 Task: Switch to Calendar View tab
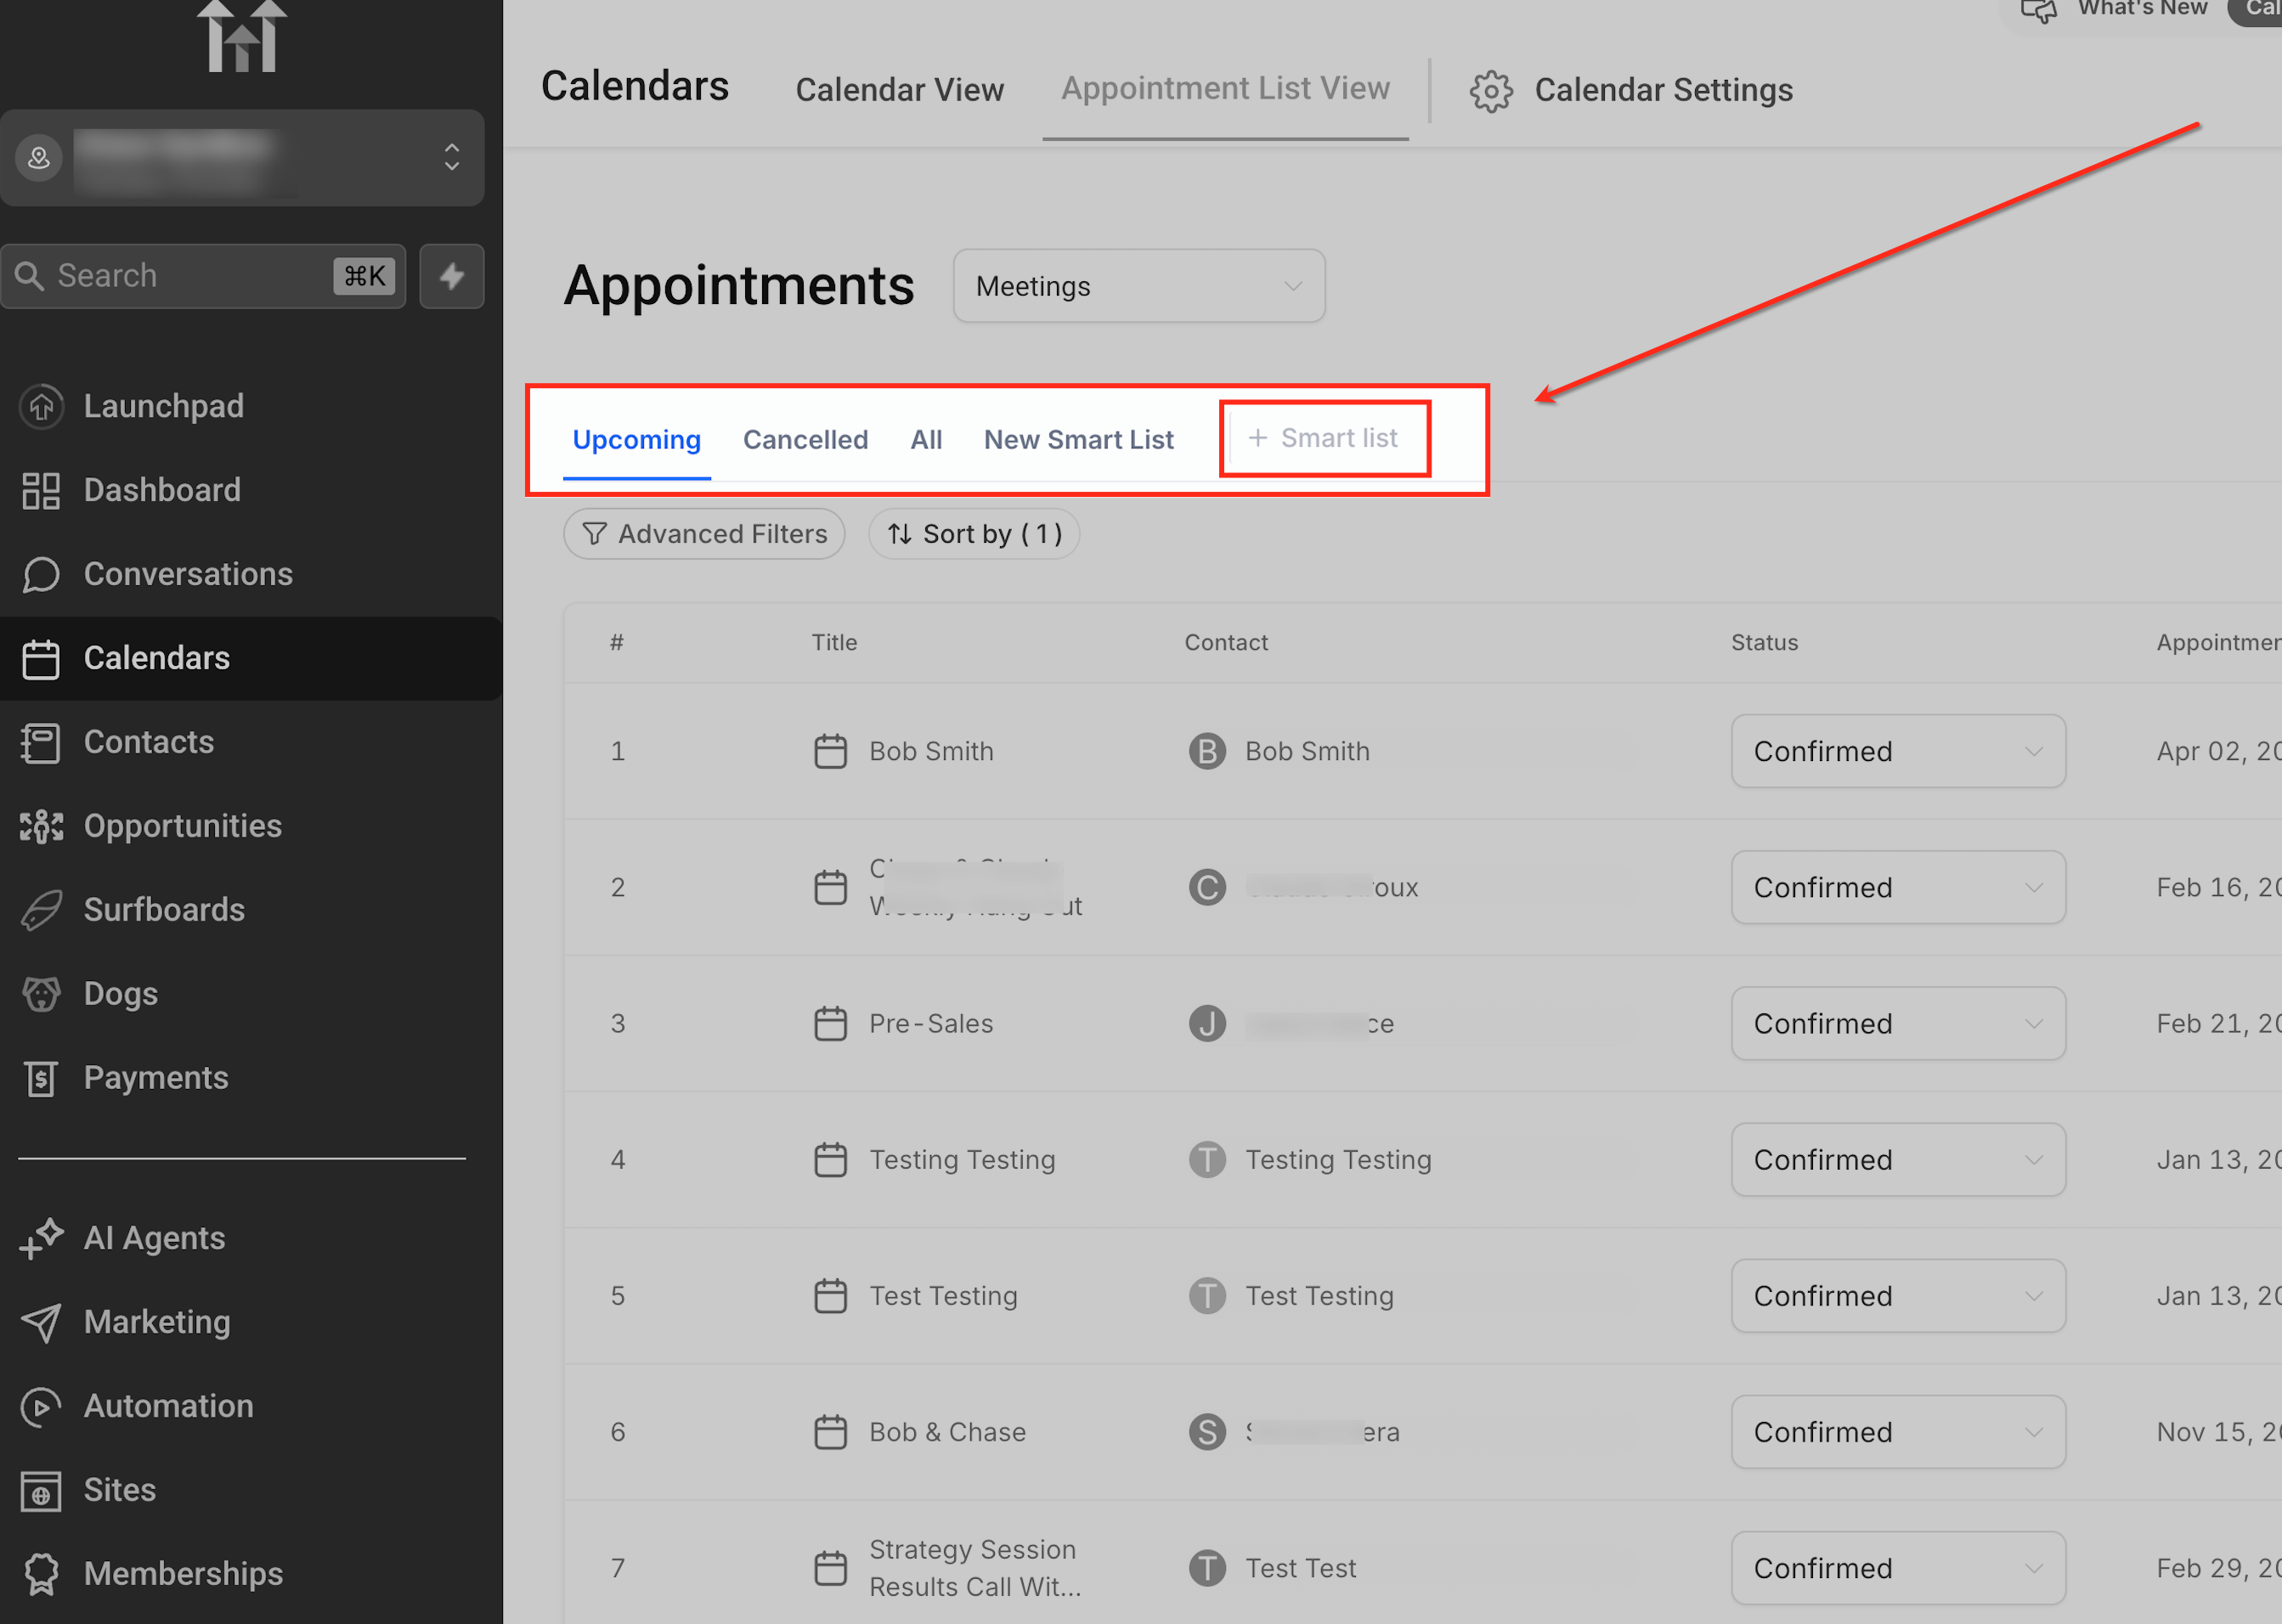[899, 90]
